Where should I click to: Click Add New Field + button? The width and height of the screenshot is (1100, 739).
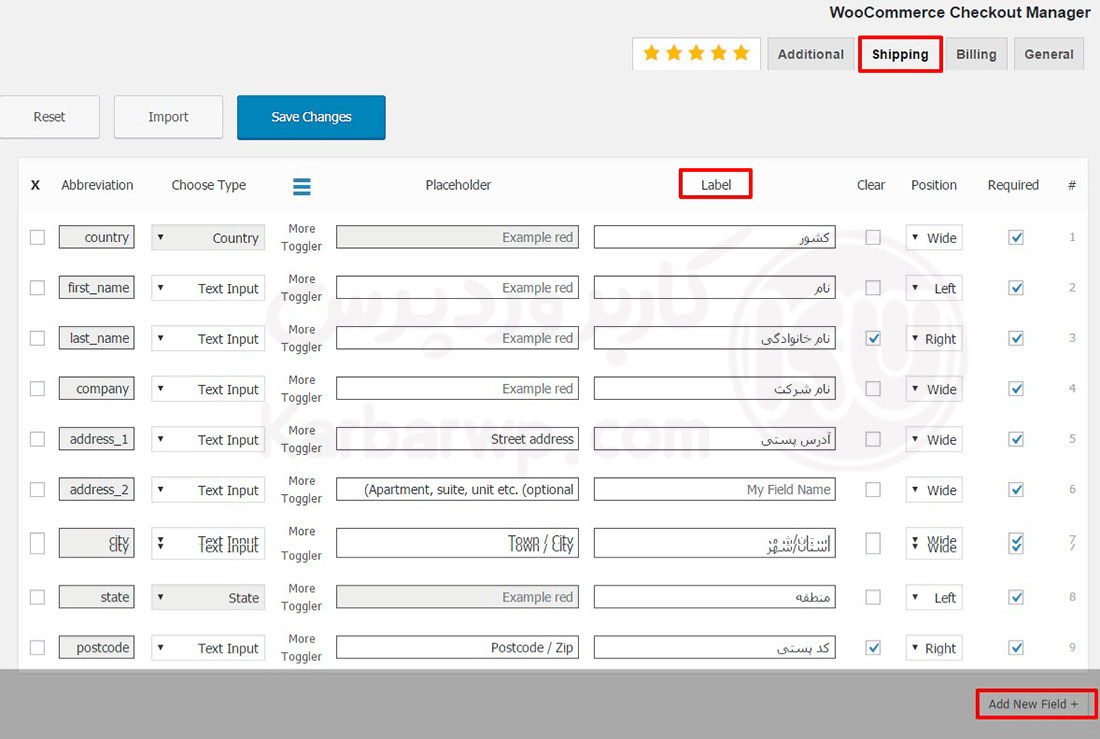1033,704
